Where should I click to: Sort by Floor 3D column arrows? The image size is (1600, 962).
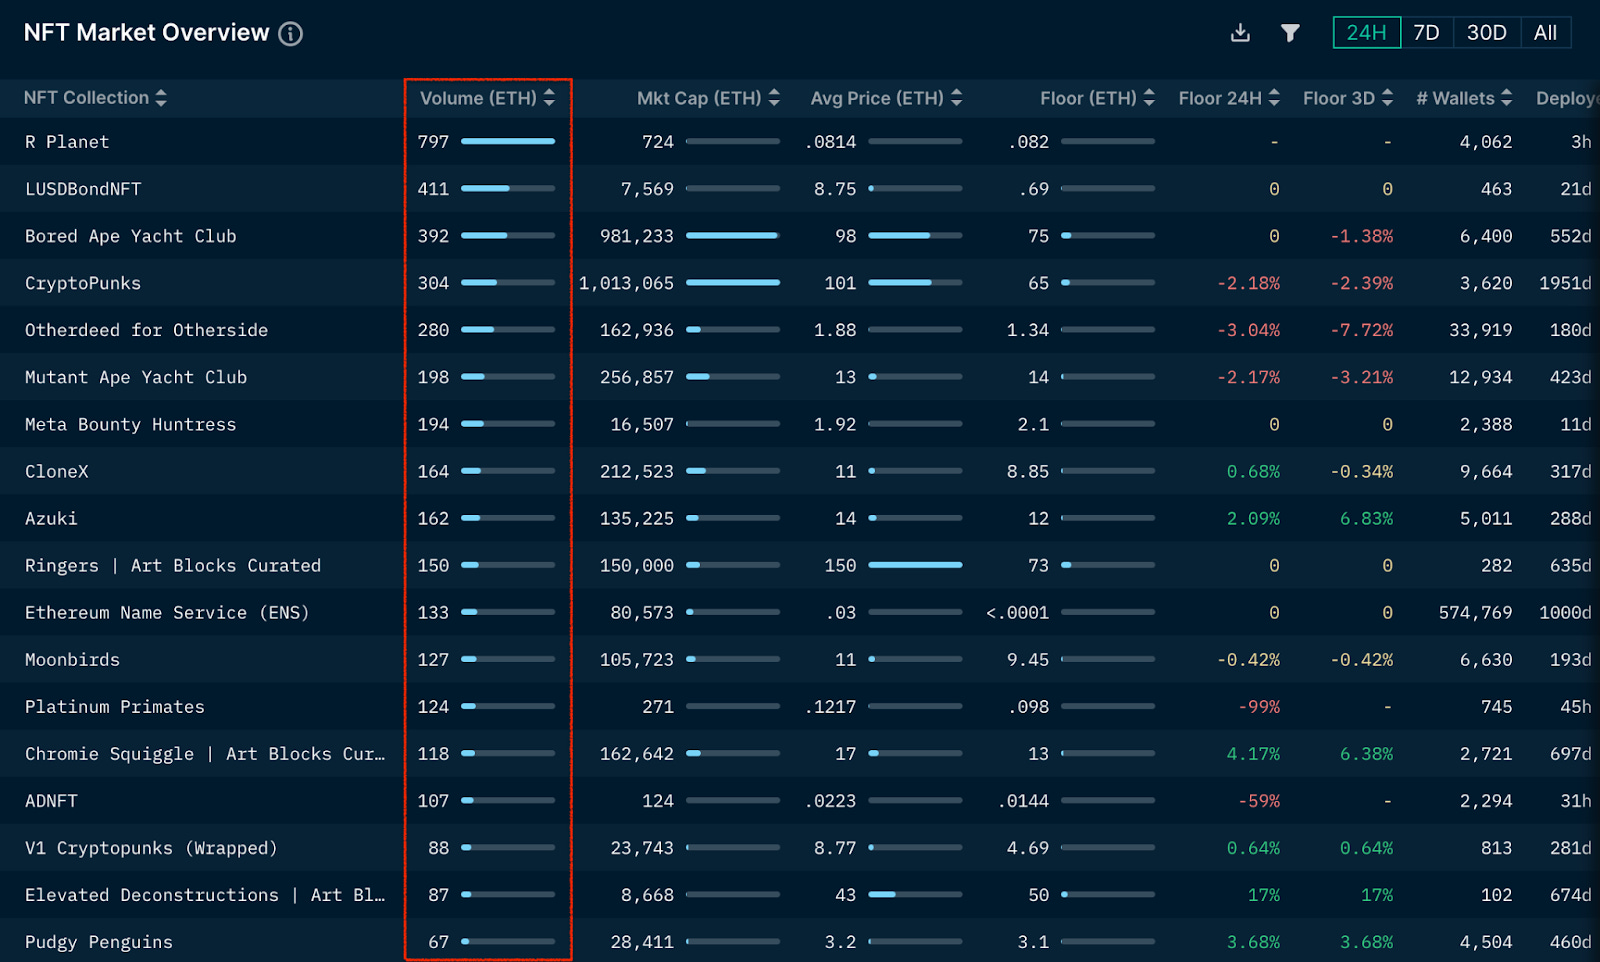(x=1387, y=98)
